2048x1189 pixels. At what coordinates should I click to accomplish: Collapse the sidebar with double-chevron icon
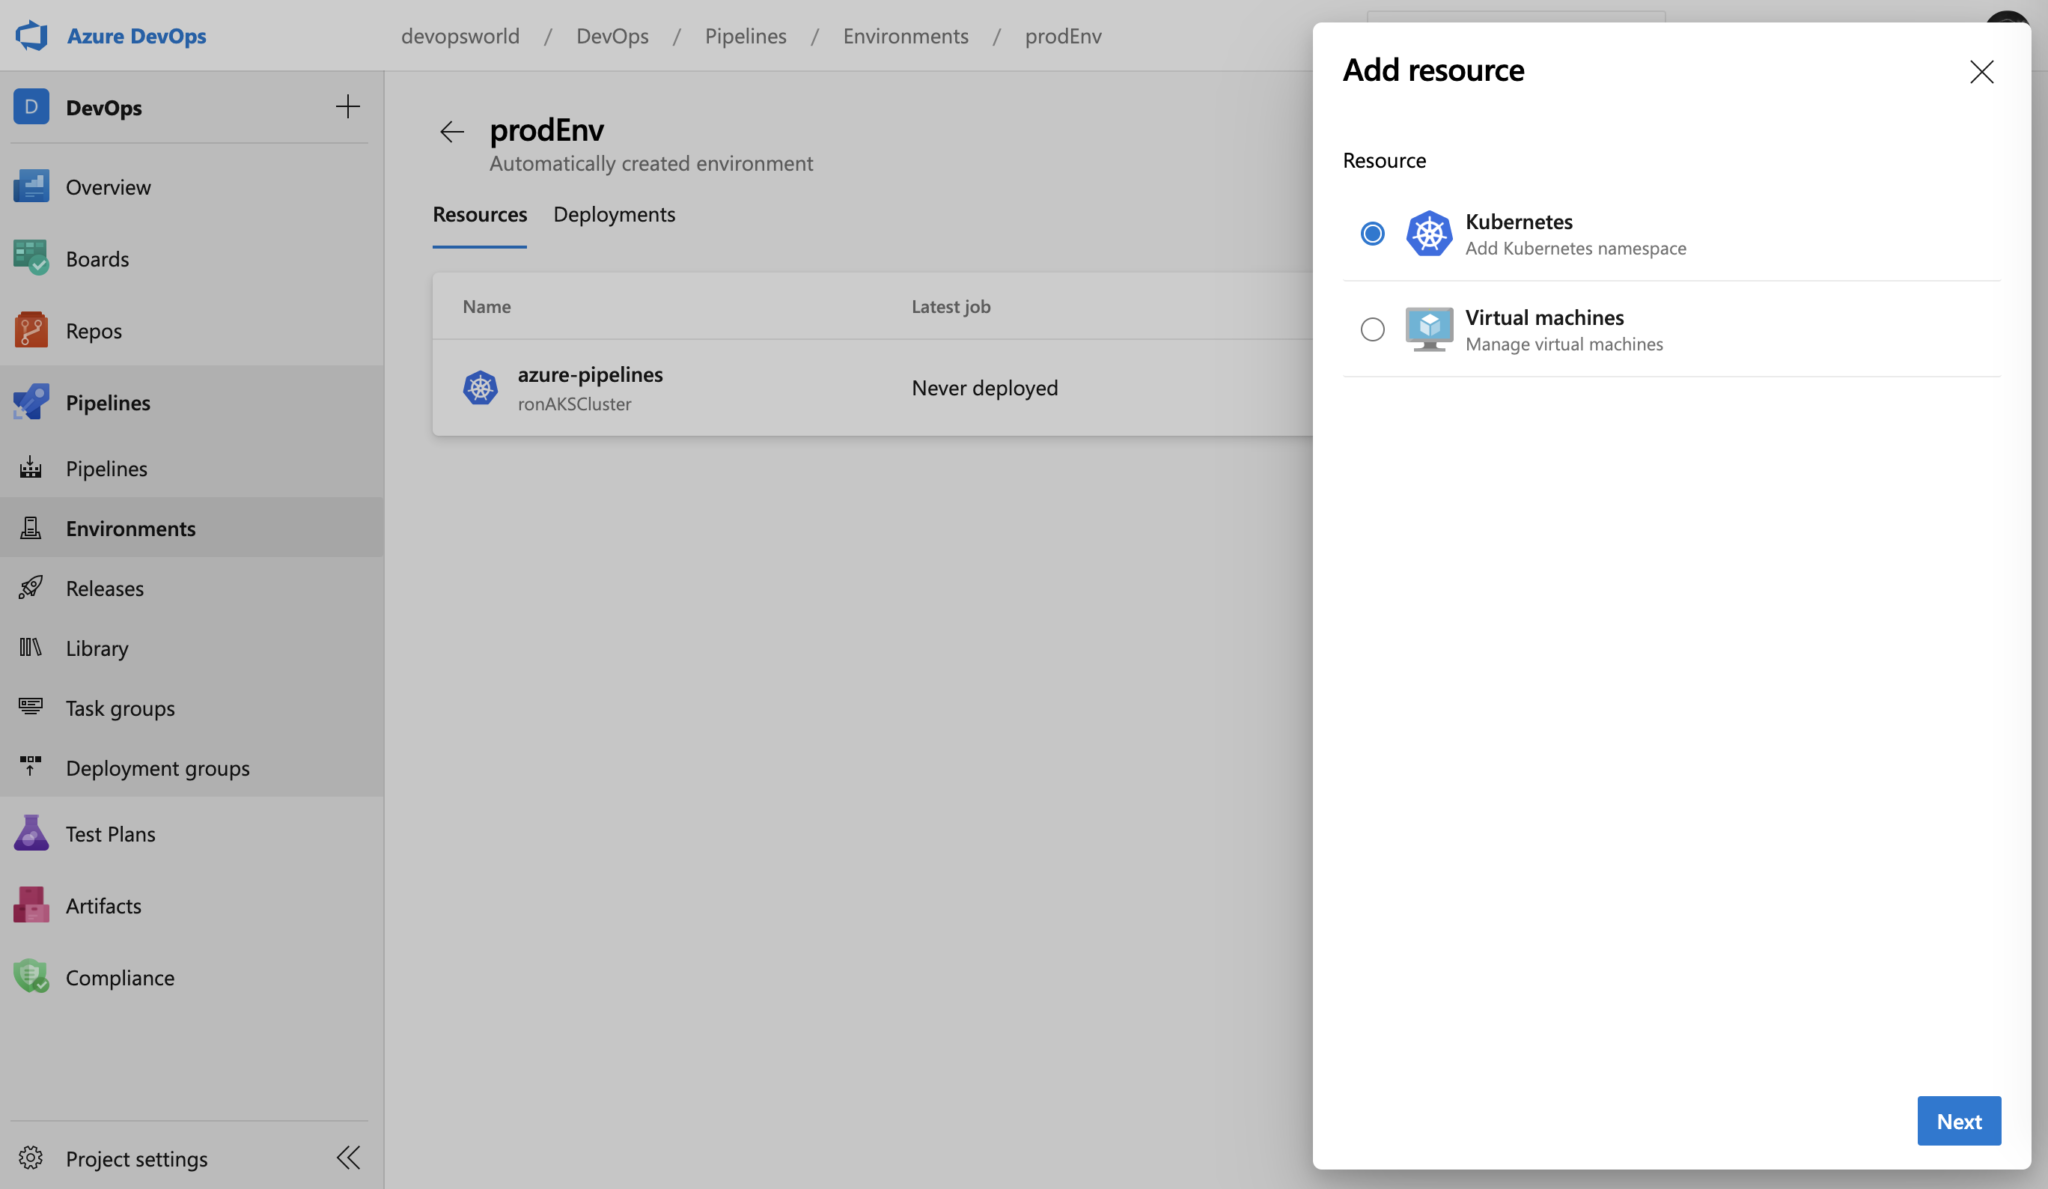pyautogui.click(x=348, y=1158)
